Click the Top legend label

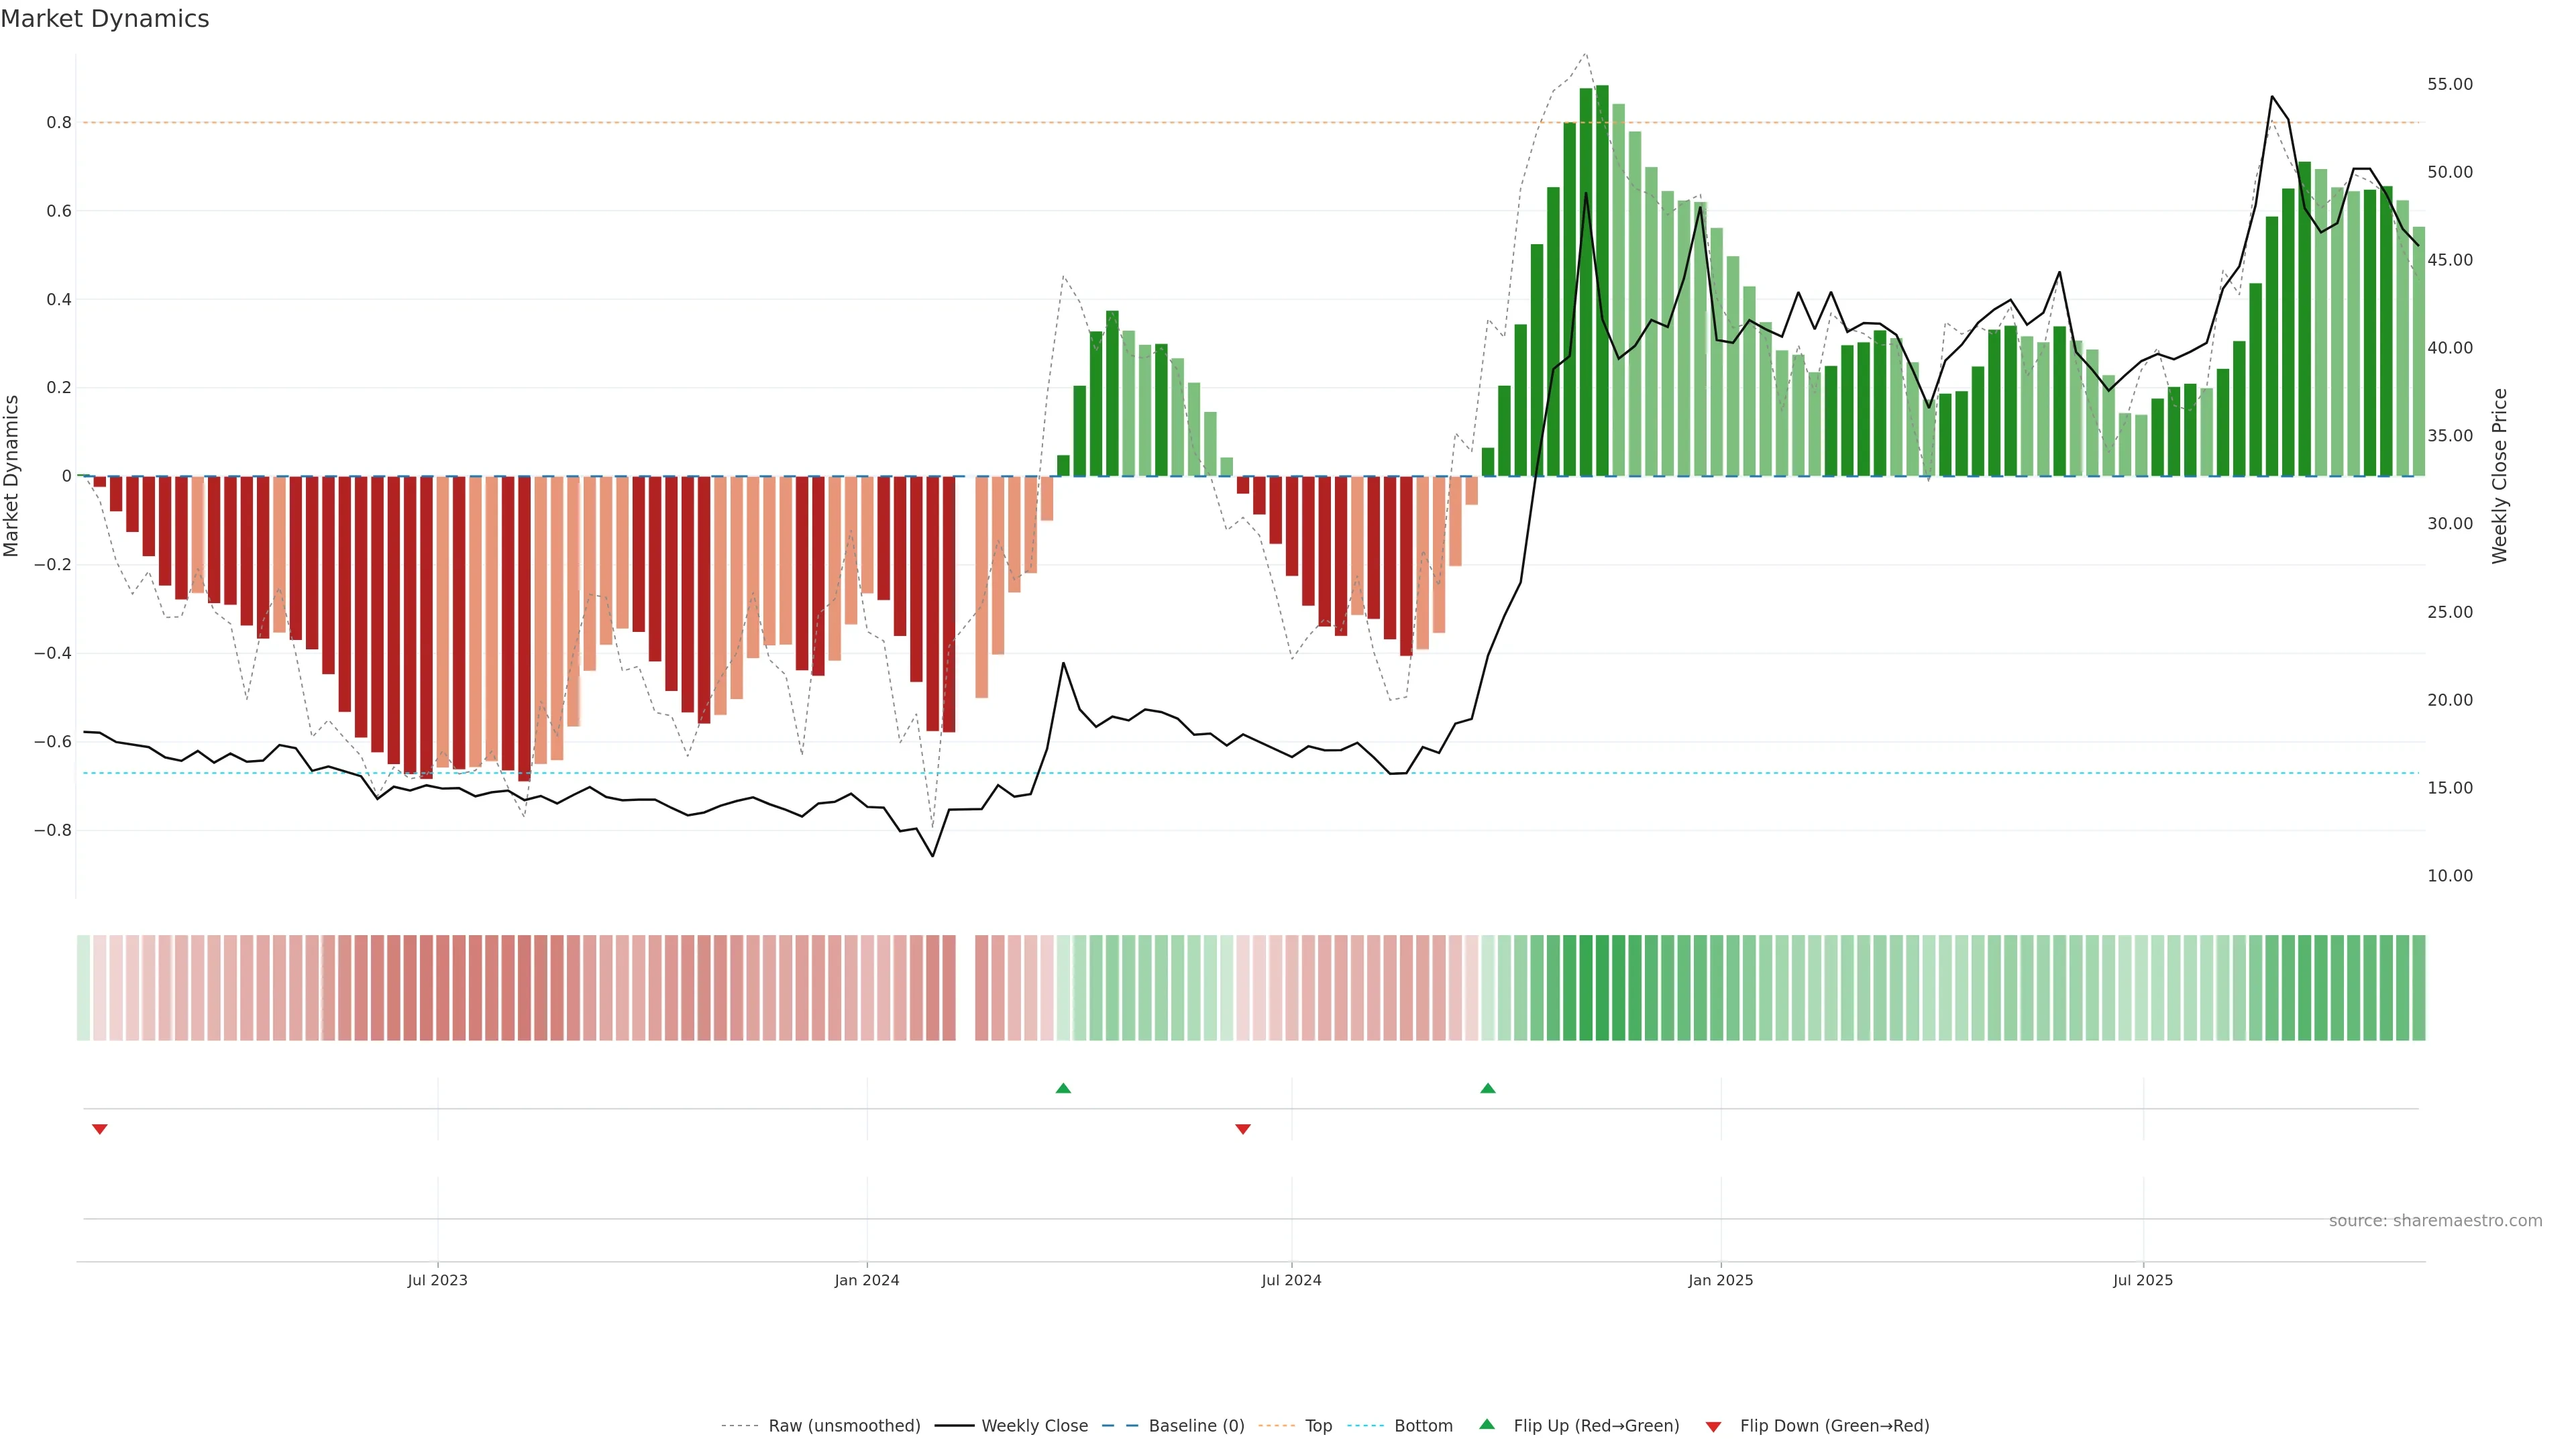(1318, 1426)
